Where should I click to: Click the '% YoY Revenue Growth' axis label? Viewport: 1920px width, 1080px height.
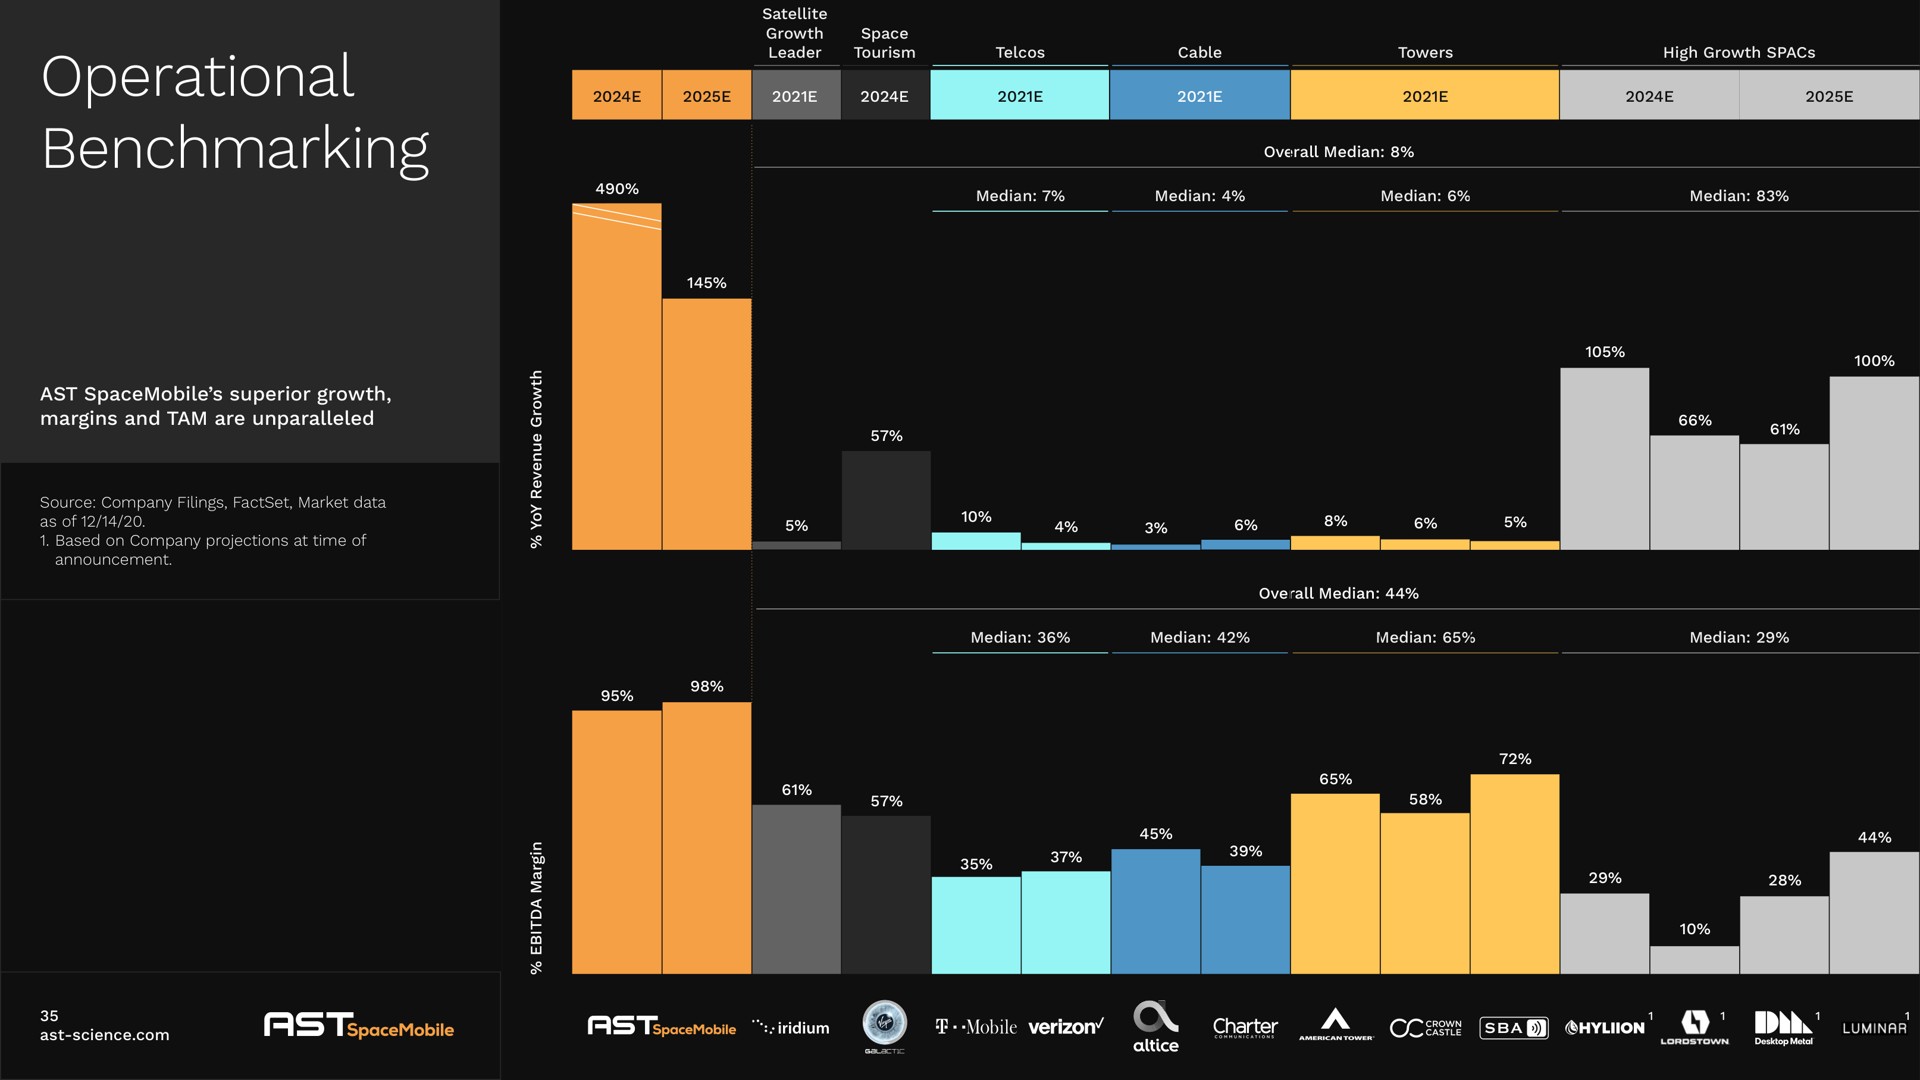[x=537, y=459]
